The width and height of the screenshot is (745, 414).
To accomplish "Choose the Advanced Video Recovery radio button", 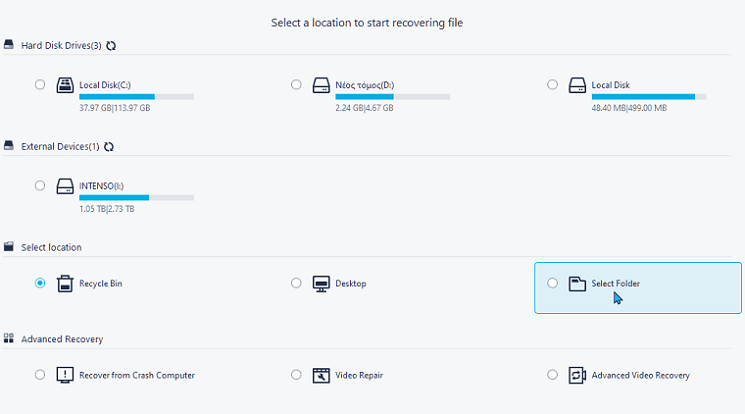I will point(552,375).
